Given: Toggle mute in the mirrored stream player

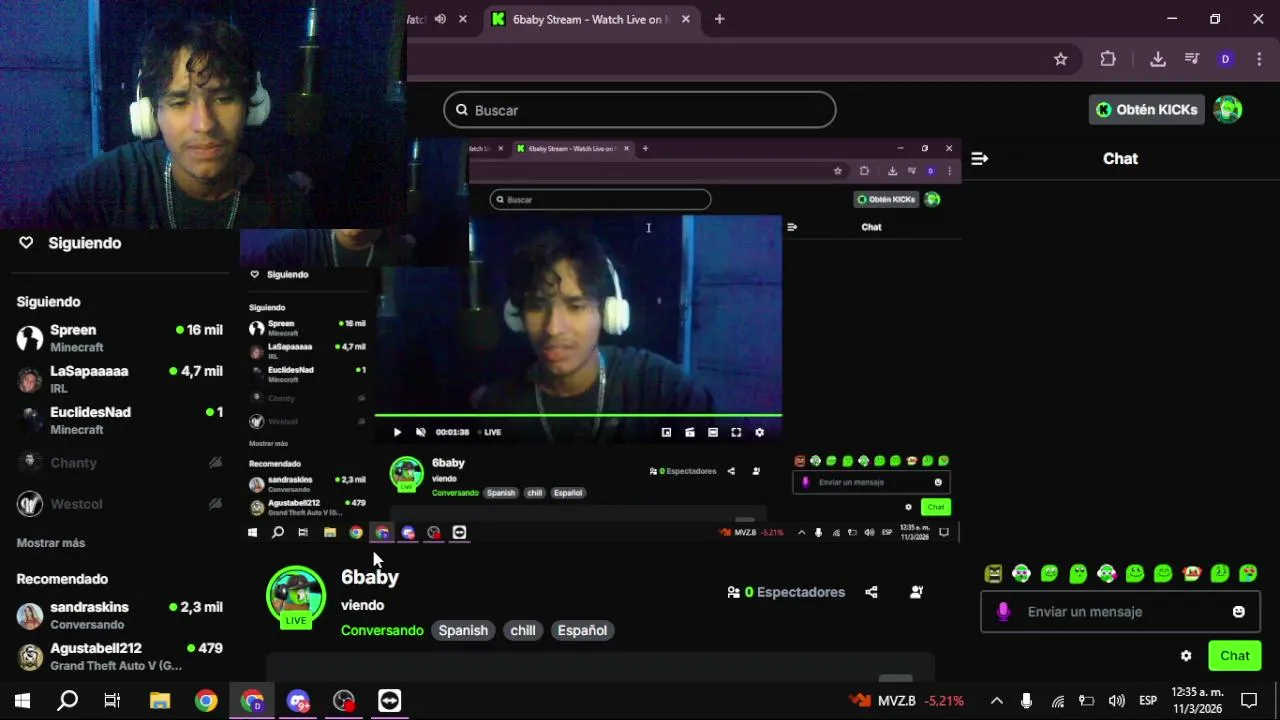Looking at the screenshot, I should pyautogui.click(x=421, y=432).
